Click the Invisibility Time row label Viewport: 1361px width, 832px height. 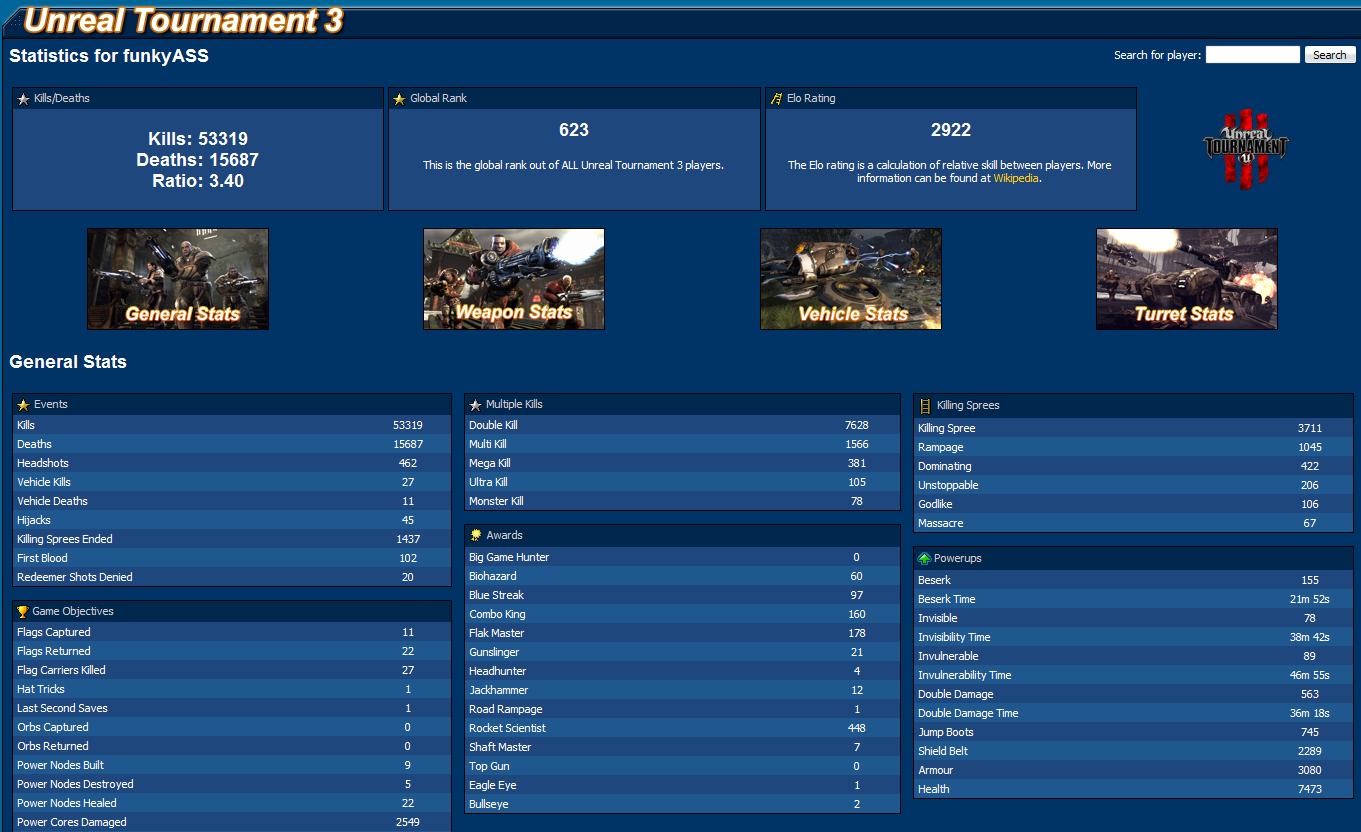[954, 637]
